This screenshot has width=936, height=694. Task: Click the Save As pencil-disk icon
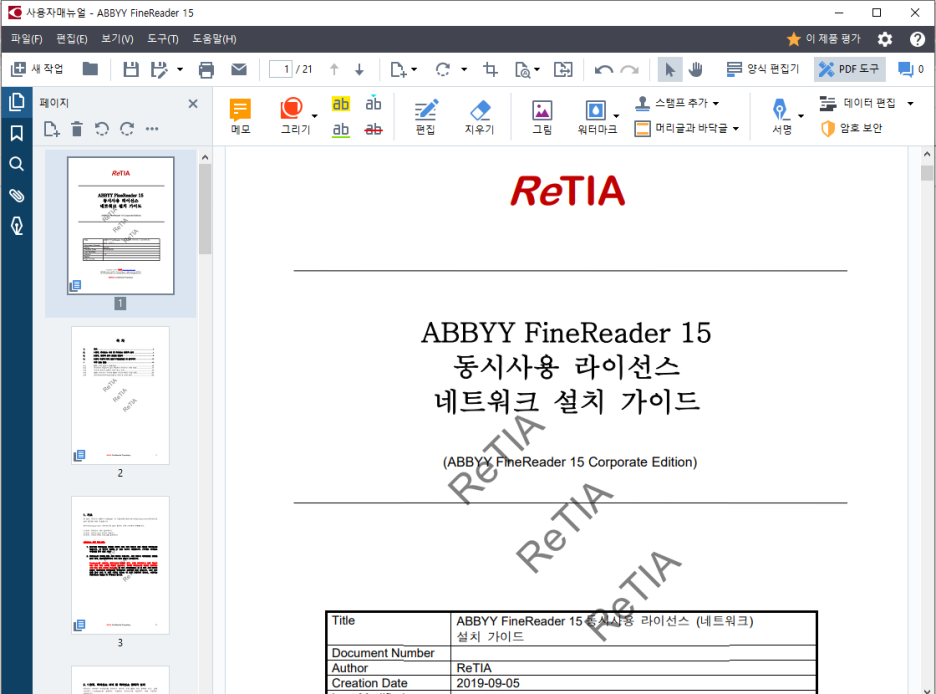click(159, 69)
